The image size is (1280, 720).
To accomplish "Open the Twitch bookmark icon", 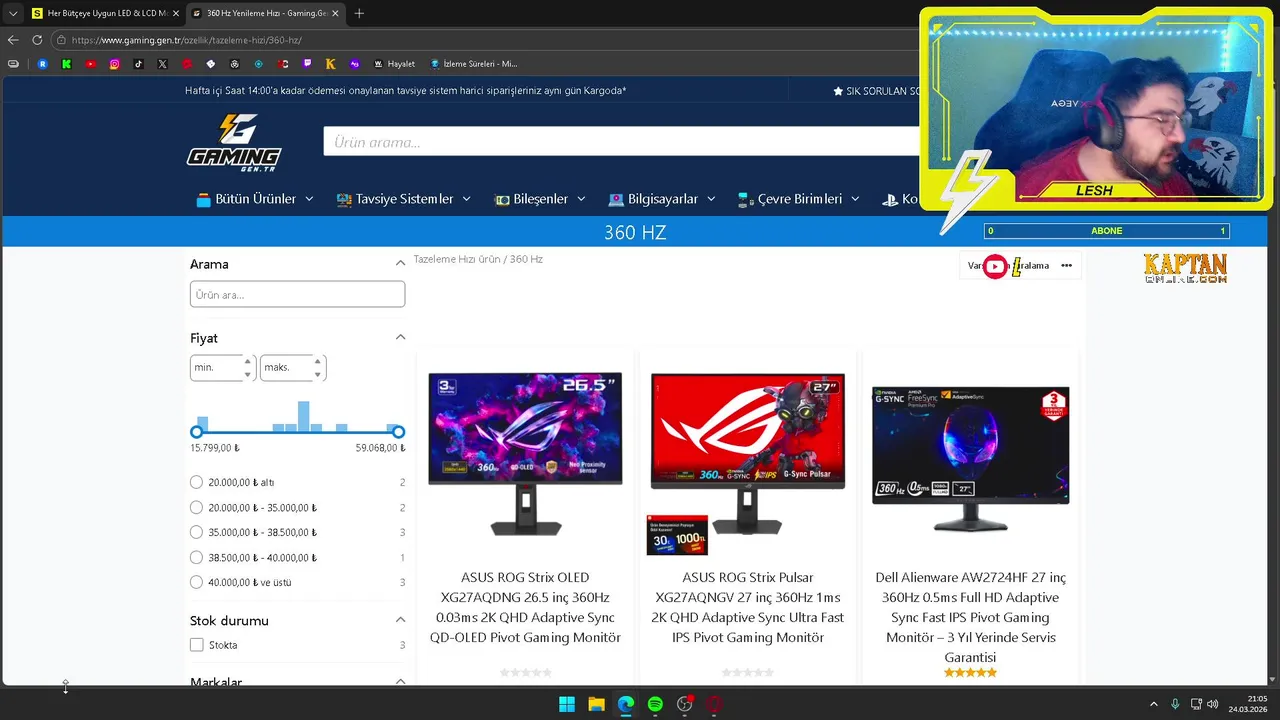I will 307,64.
